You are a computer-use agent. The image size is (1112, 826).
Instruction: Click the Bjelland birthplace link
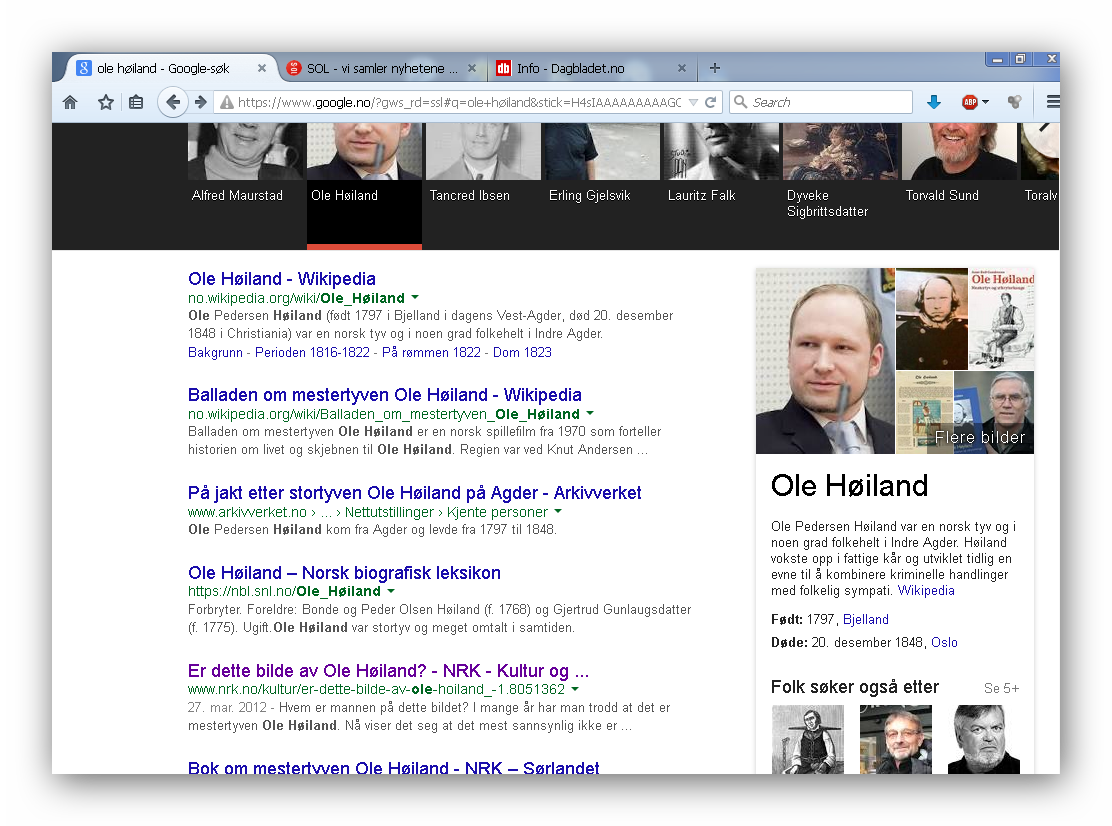865,619
